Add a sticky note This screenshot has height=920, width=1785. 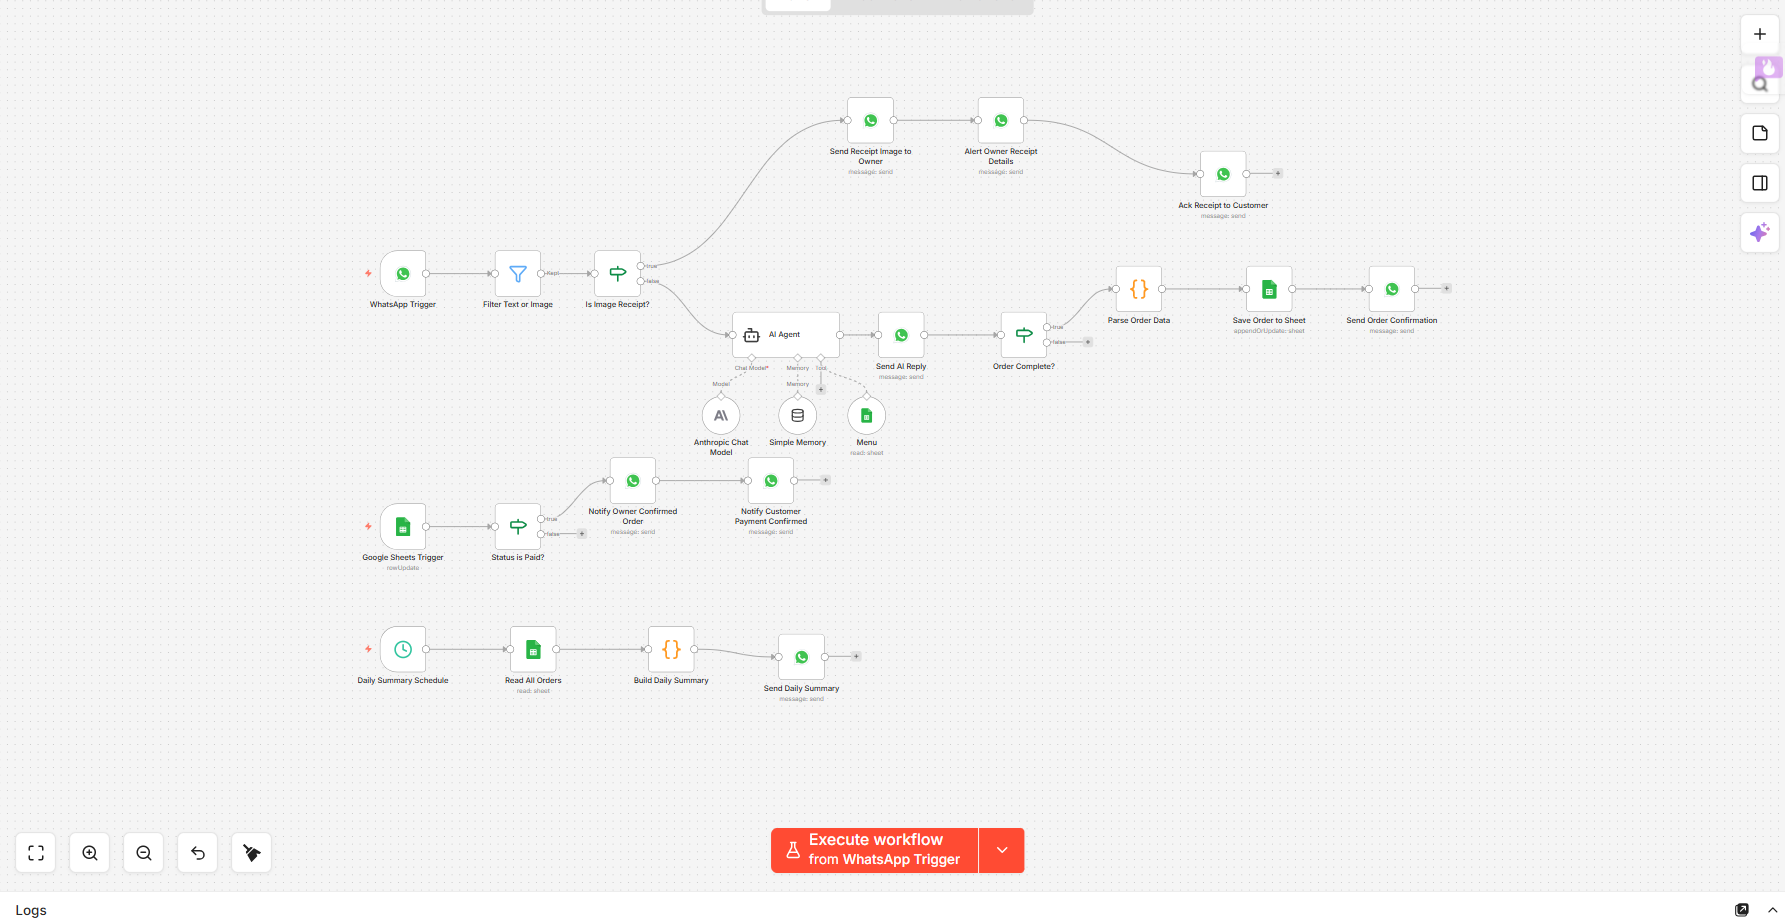click(x=1760, y=133)
